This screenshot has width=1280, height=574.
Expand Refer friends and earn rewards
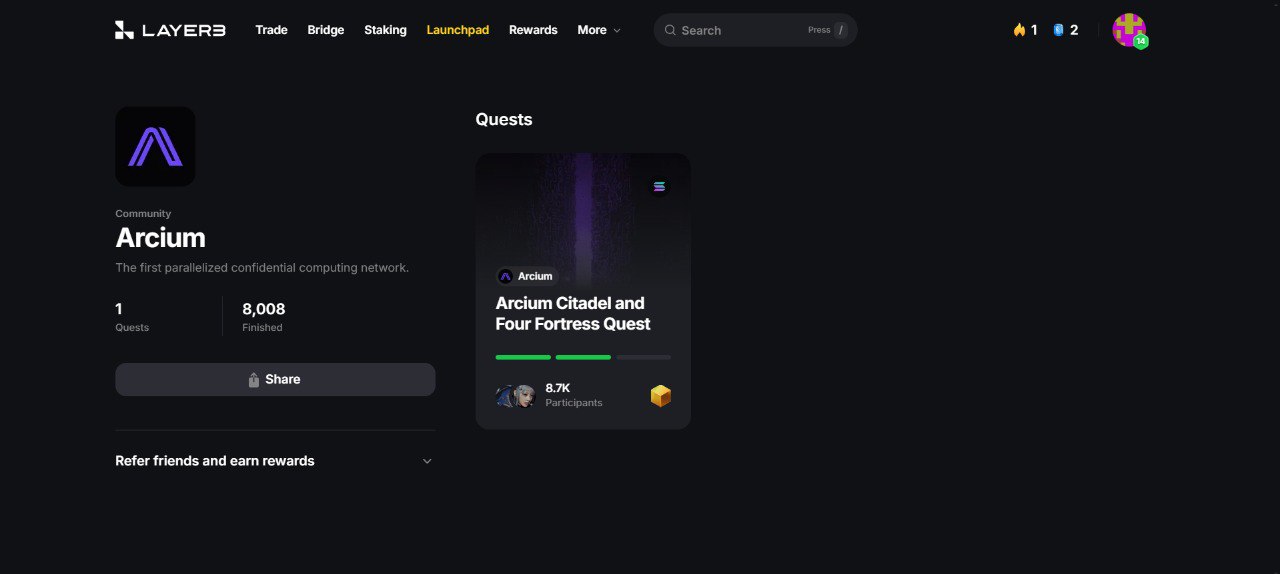275,461
